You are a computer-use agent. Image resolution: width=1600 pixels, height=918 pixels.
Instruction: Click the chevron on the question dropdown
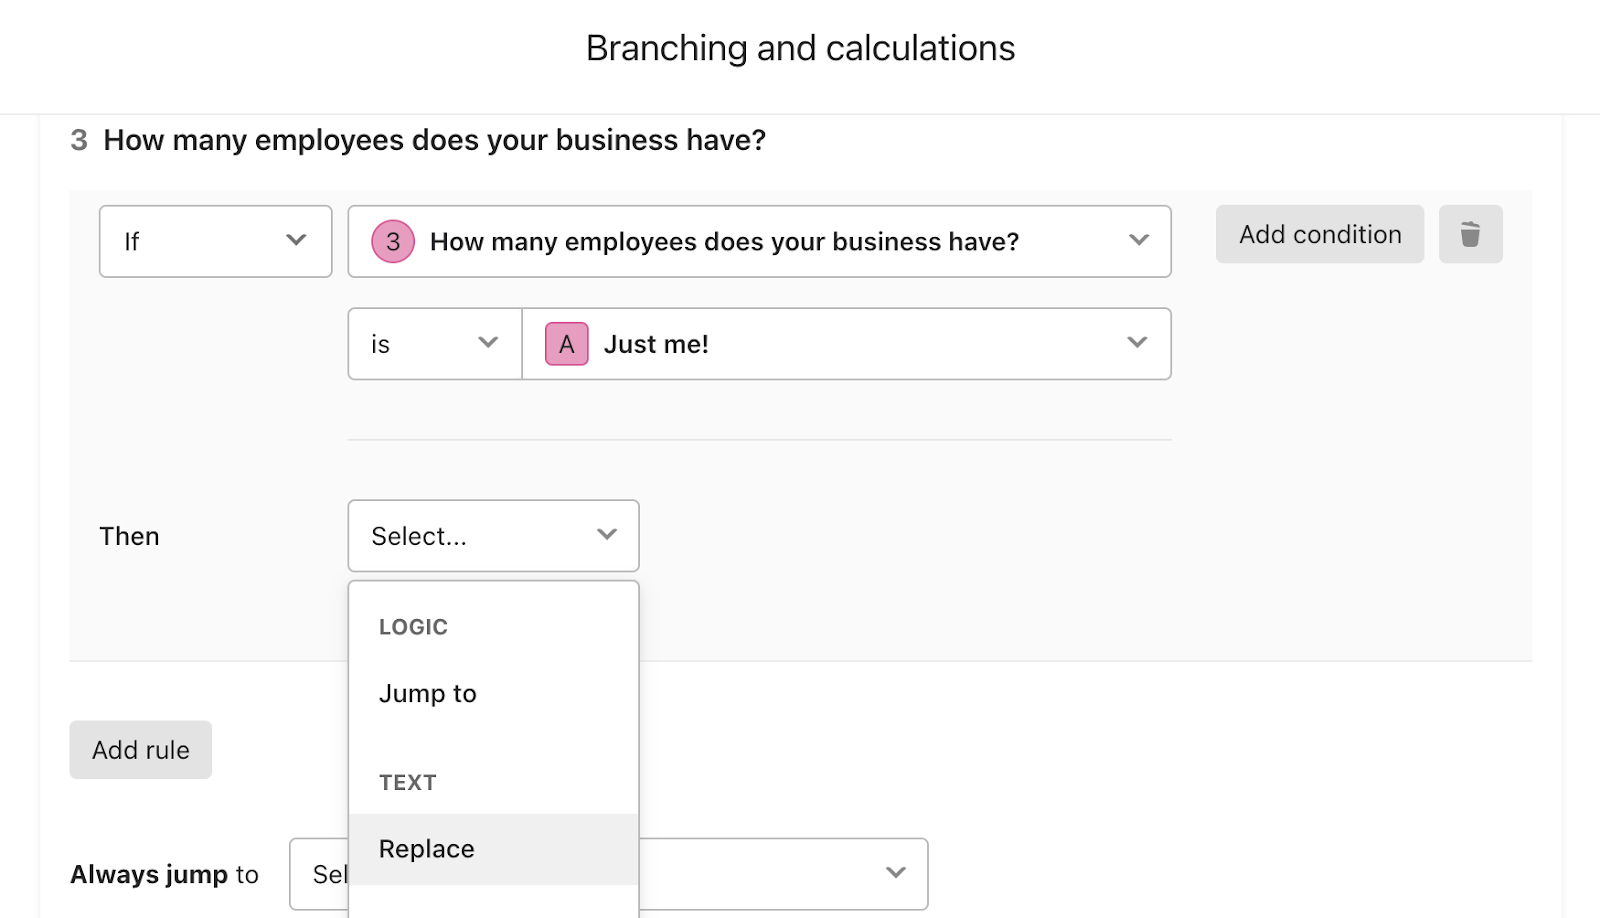pos(1137,241)
